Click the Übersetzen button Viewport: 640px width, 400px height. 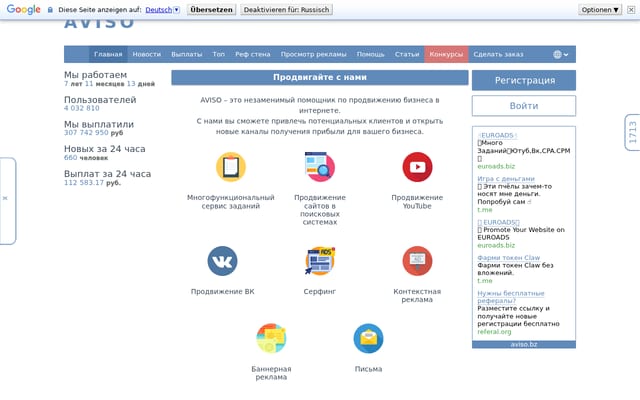point(211,10)
